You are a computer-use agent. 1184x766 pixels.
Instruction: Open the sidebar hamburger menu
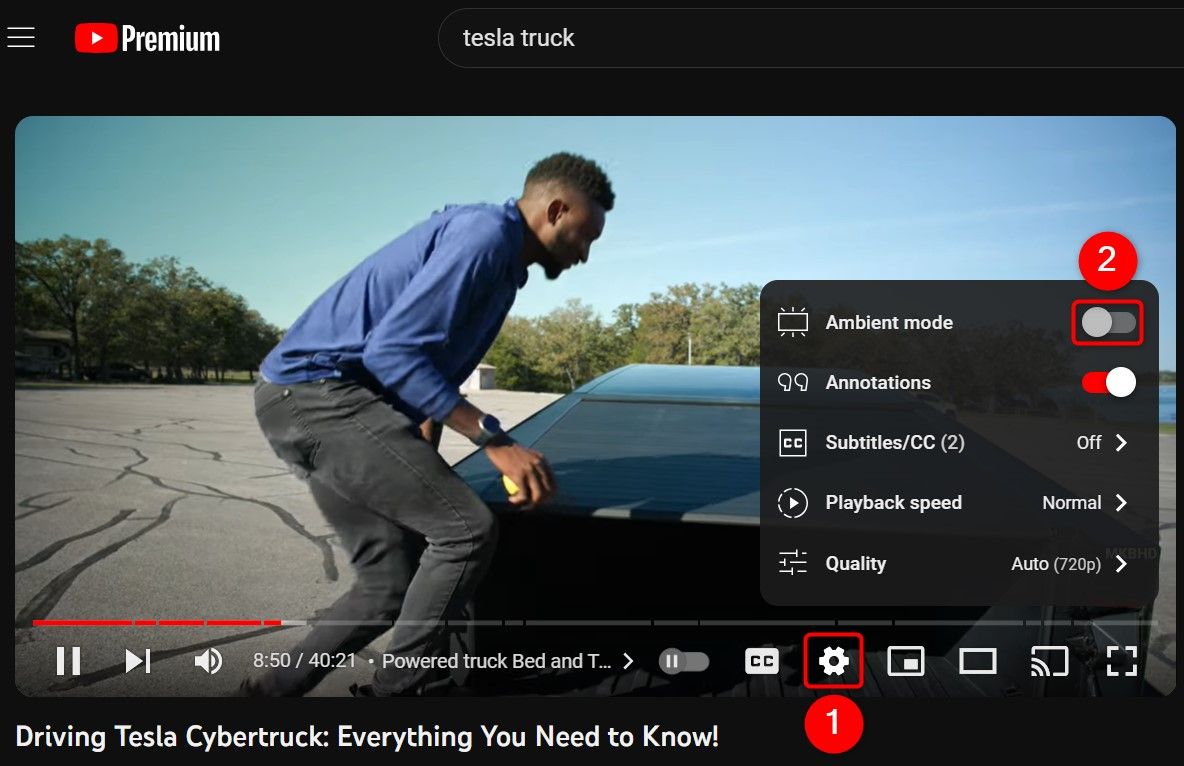pyautogui.click(x=21, y=37)
